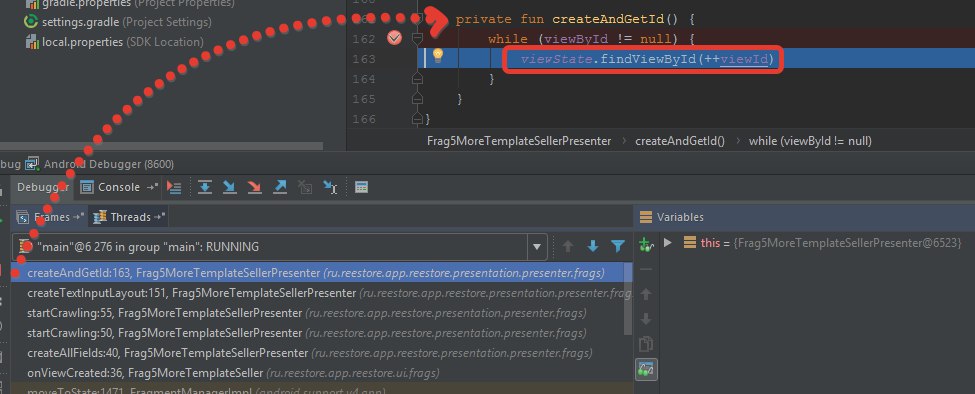
Task: Expand the 'this' variable node
Action: click(668, 242)
